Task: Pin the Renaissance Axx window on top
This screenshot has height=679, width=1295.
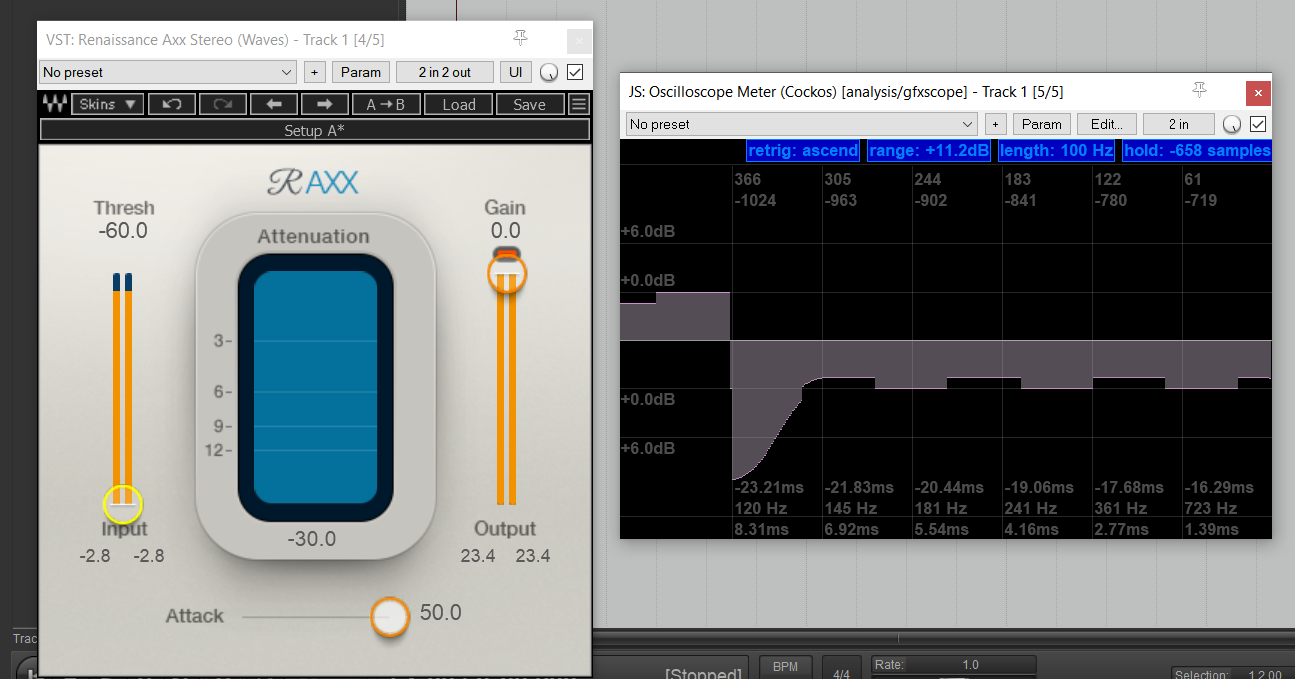Action: (520, 39)
